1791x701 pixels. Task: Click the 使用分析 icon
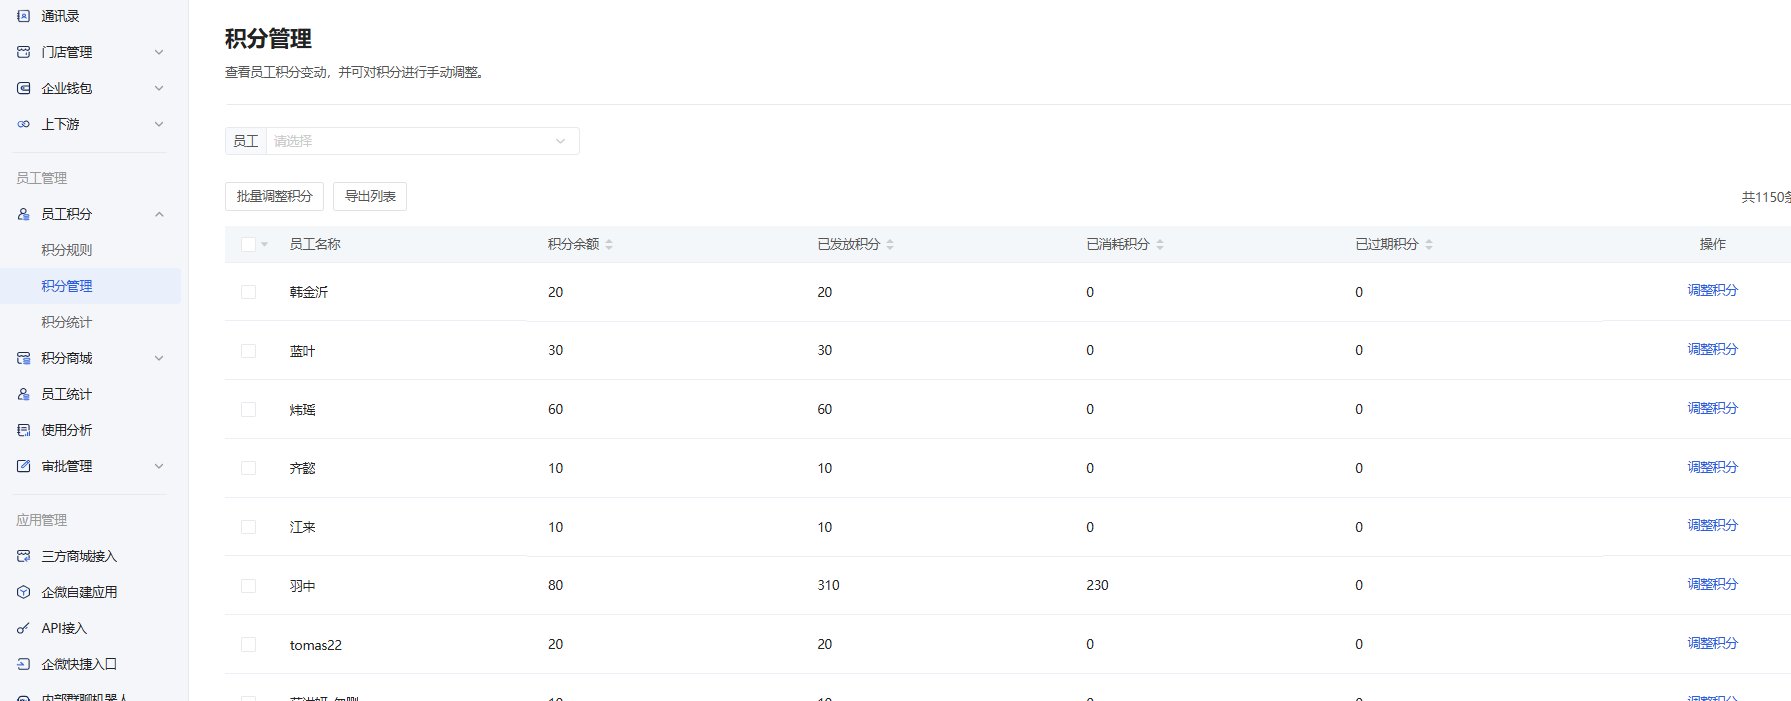24,430
